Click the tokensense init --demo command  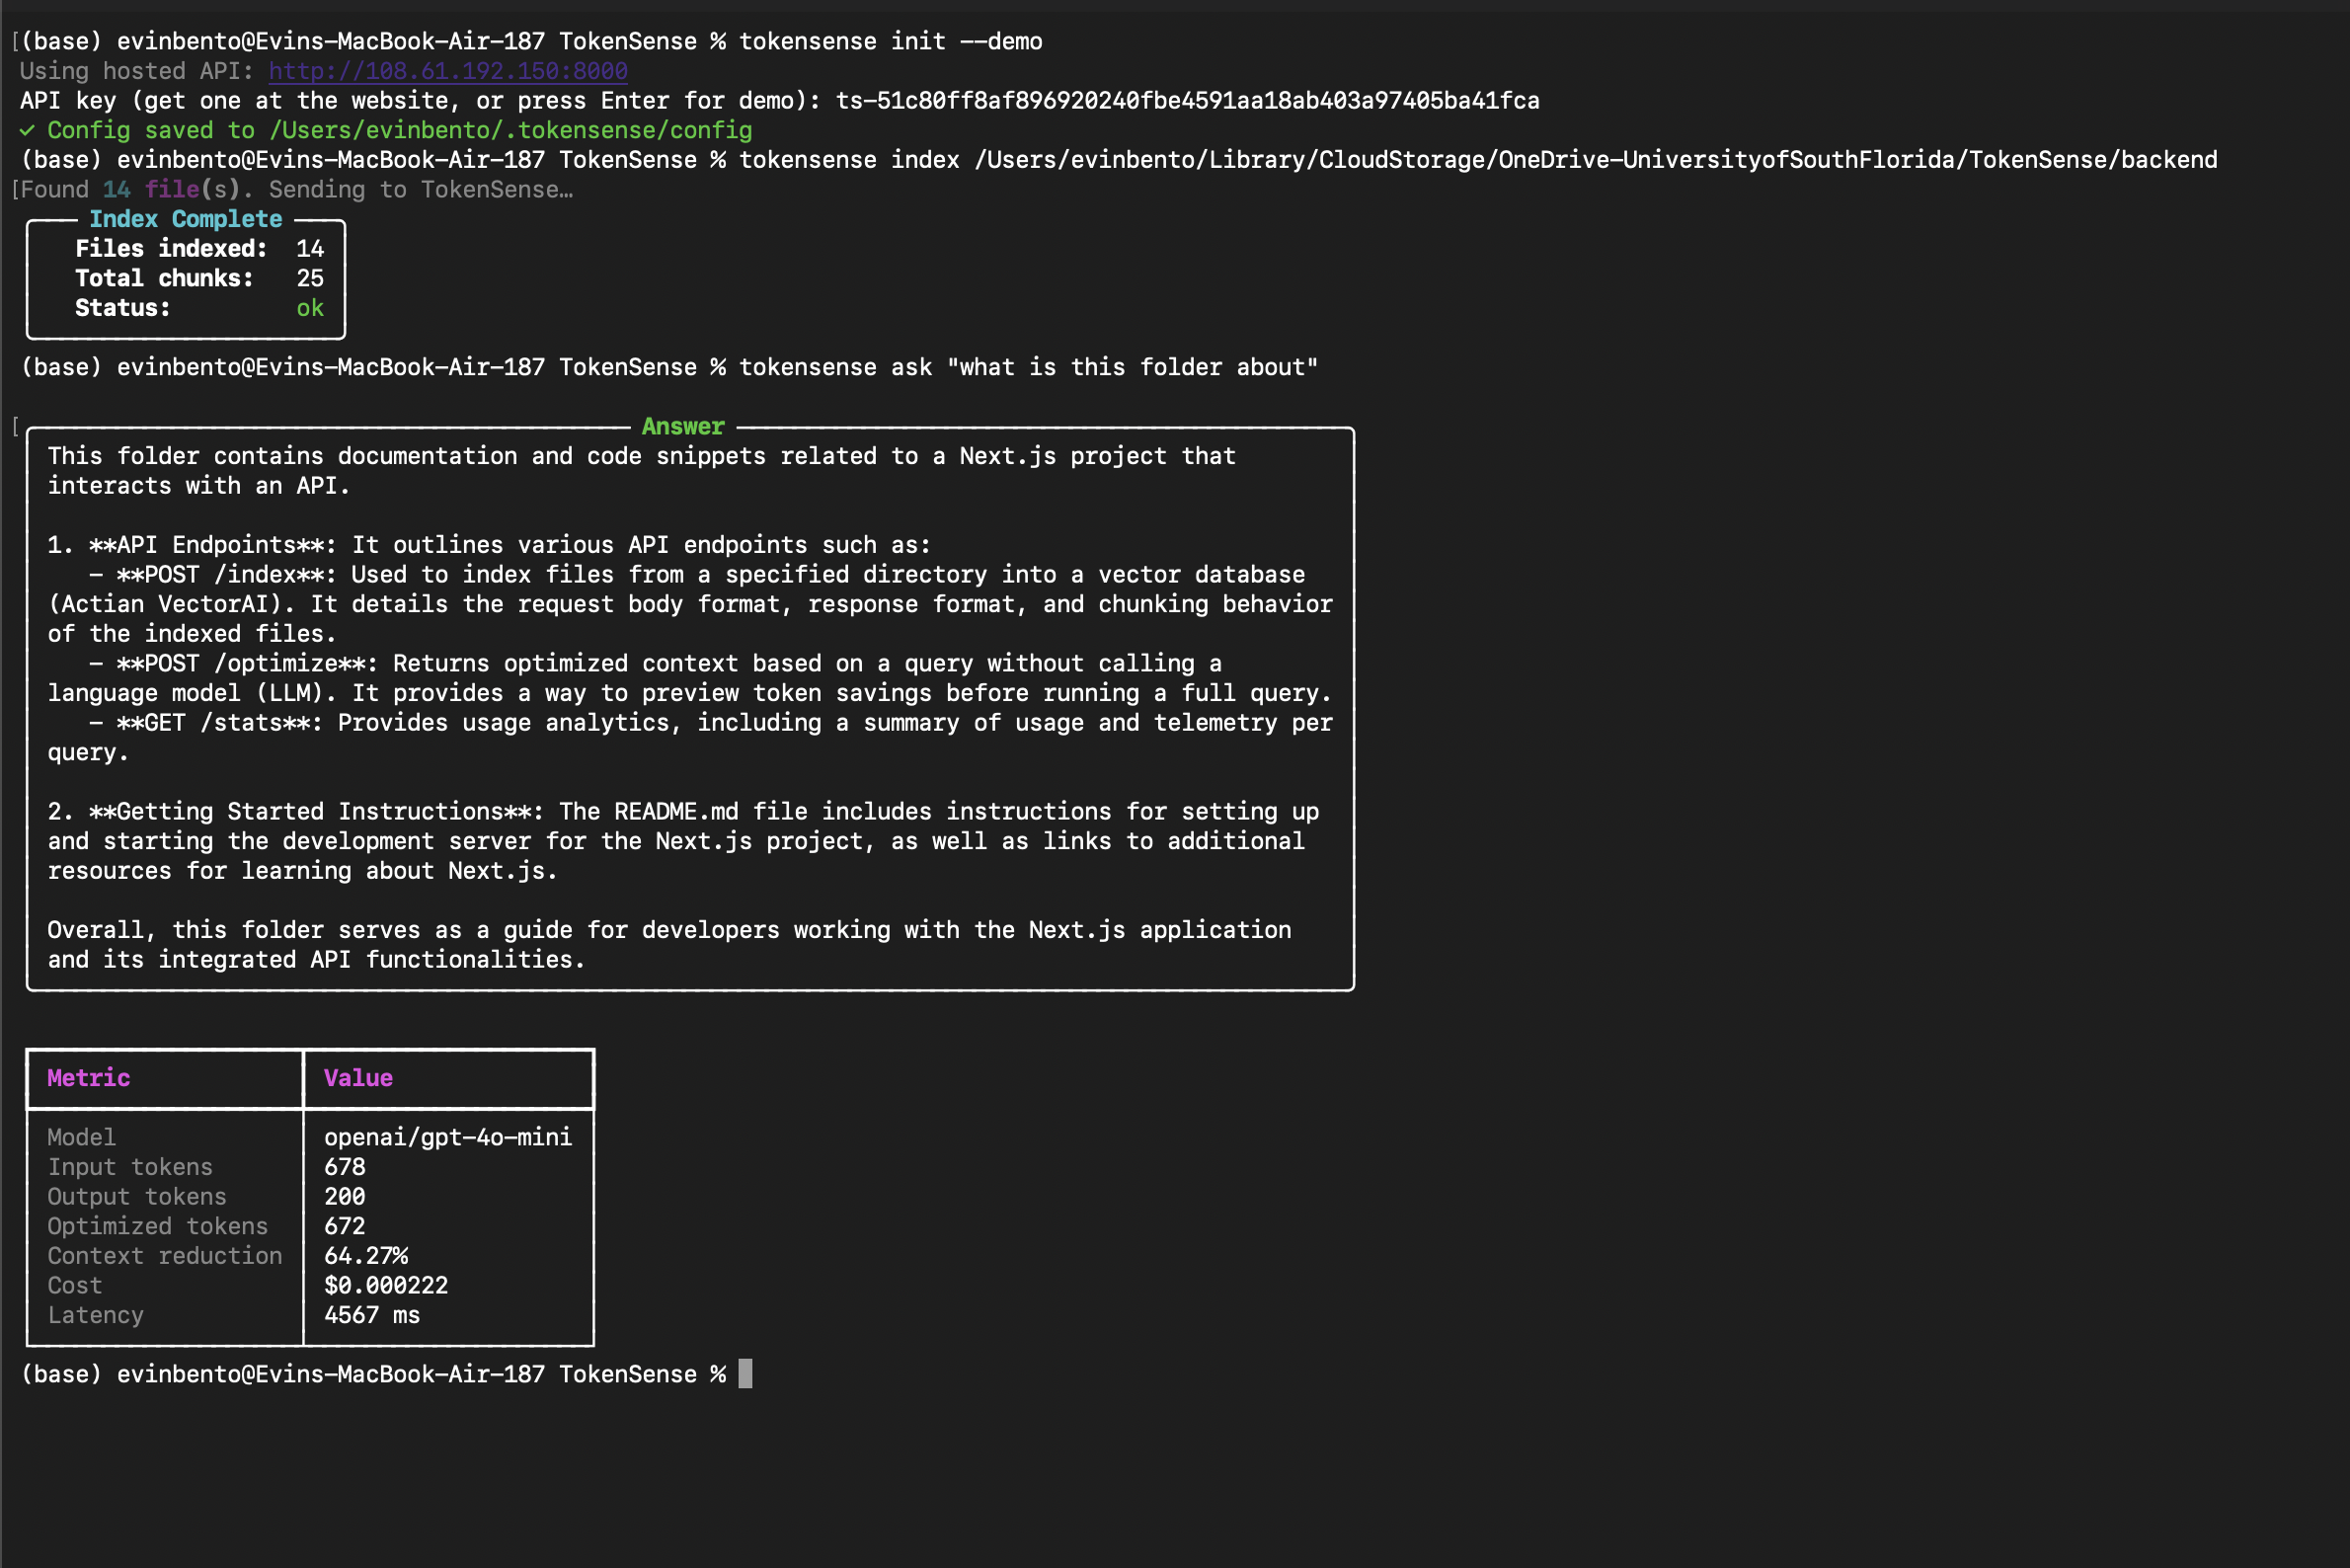(x=890, y=41)
